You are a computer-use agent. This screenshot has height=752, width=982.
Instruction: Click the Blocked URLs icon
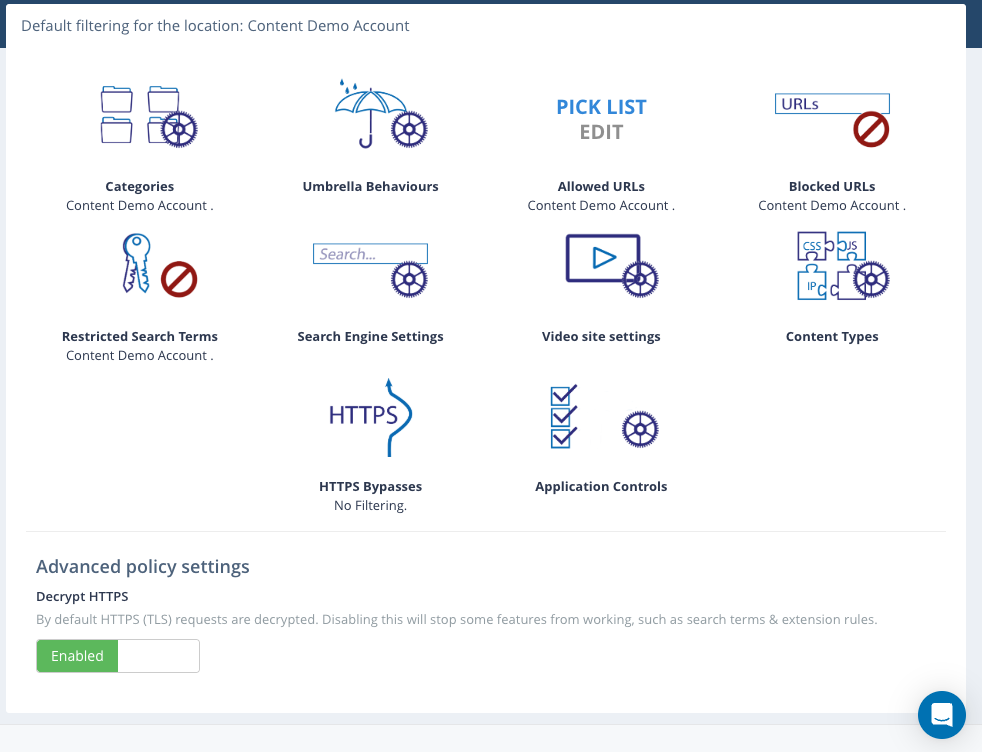832,119
